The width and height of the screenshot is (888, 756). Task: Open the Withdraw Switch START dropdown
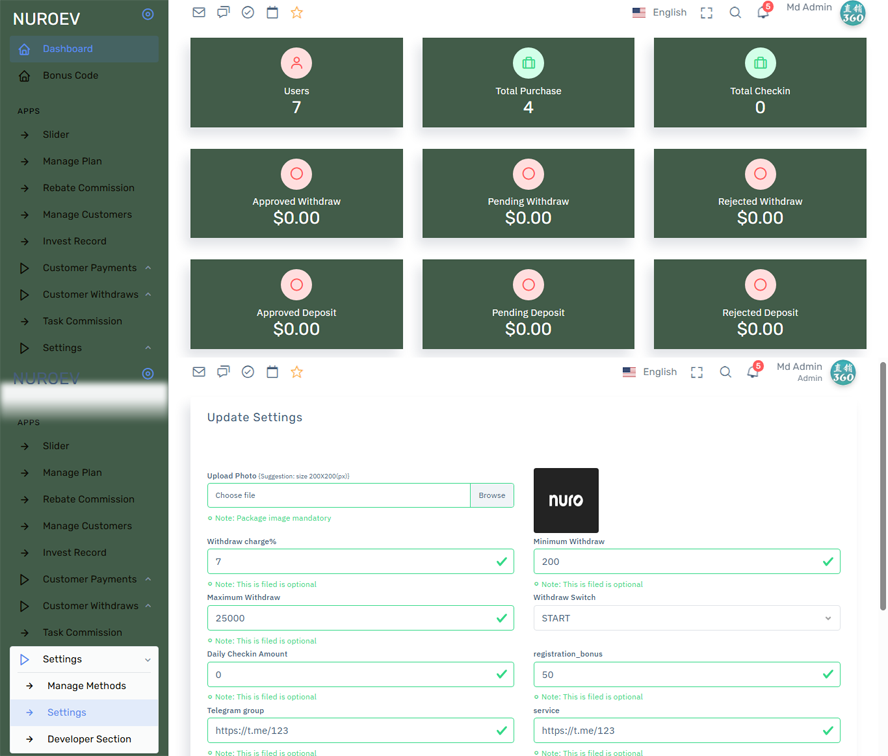(686, 618)
